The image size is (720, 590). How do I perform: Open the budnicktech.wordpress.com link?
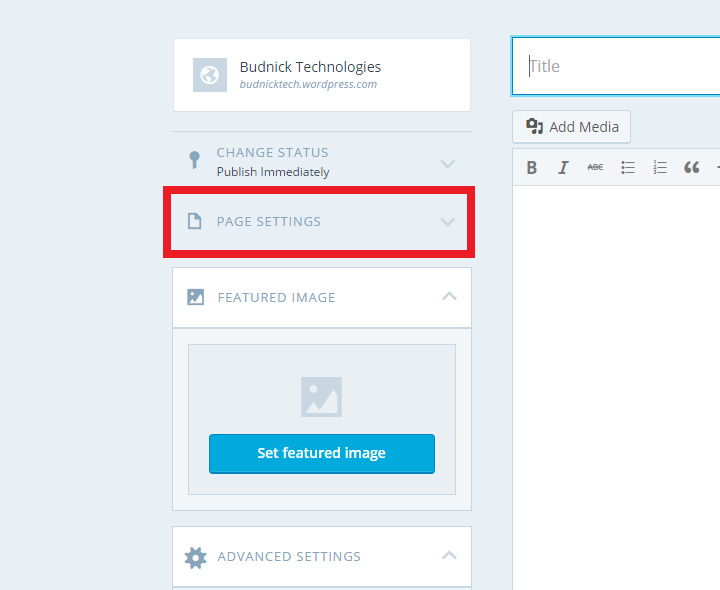pyautogui.click(x=308, y=84)
